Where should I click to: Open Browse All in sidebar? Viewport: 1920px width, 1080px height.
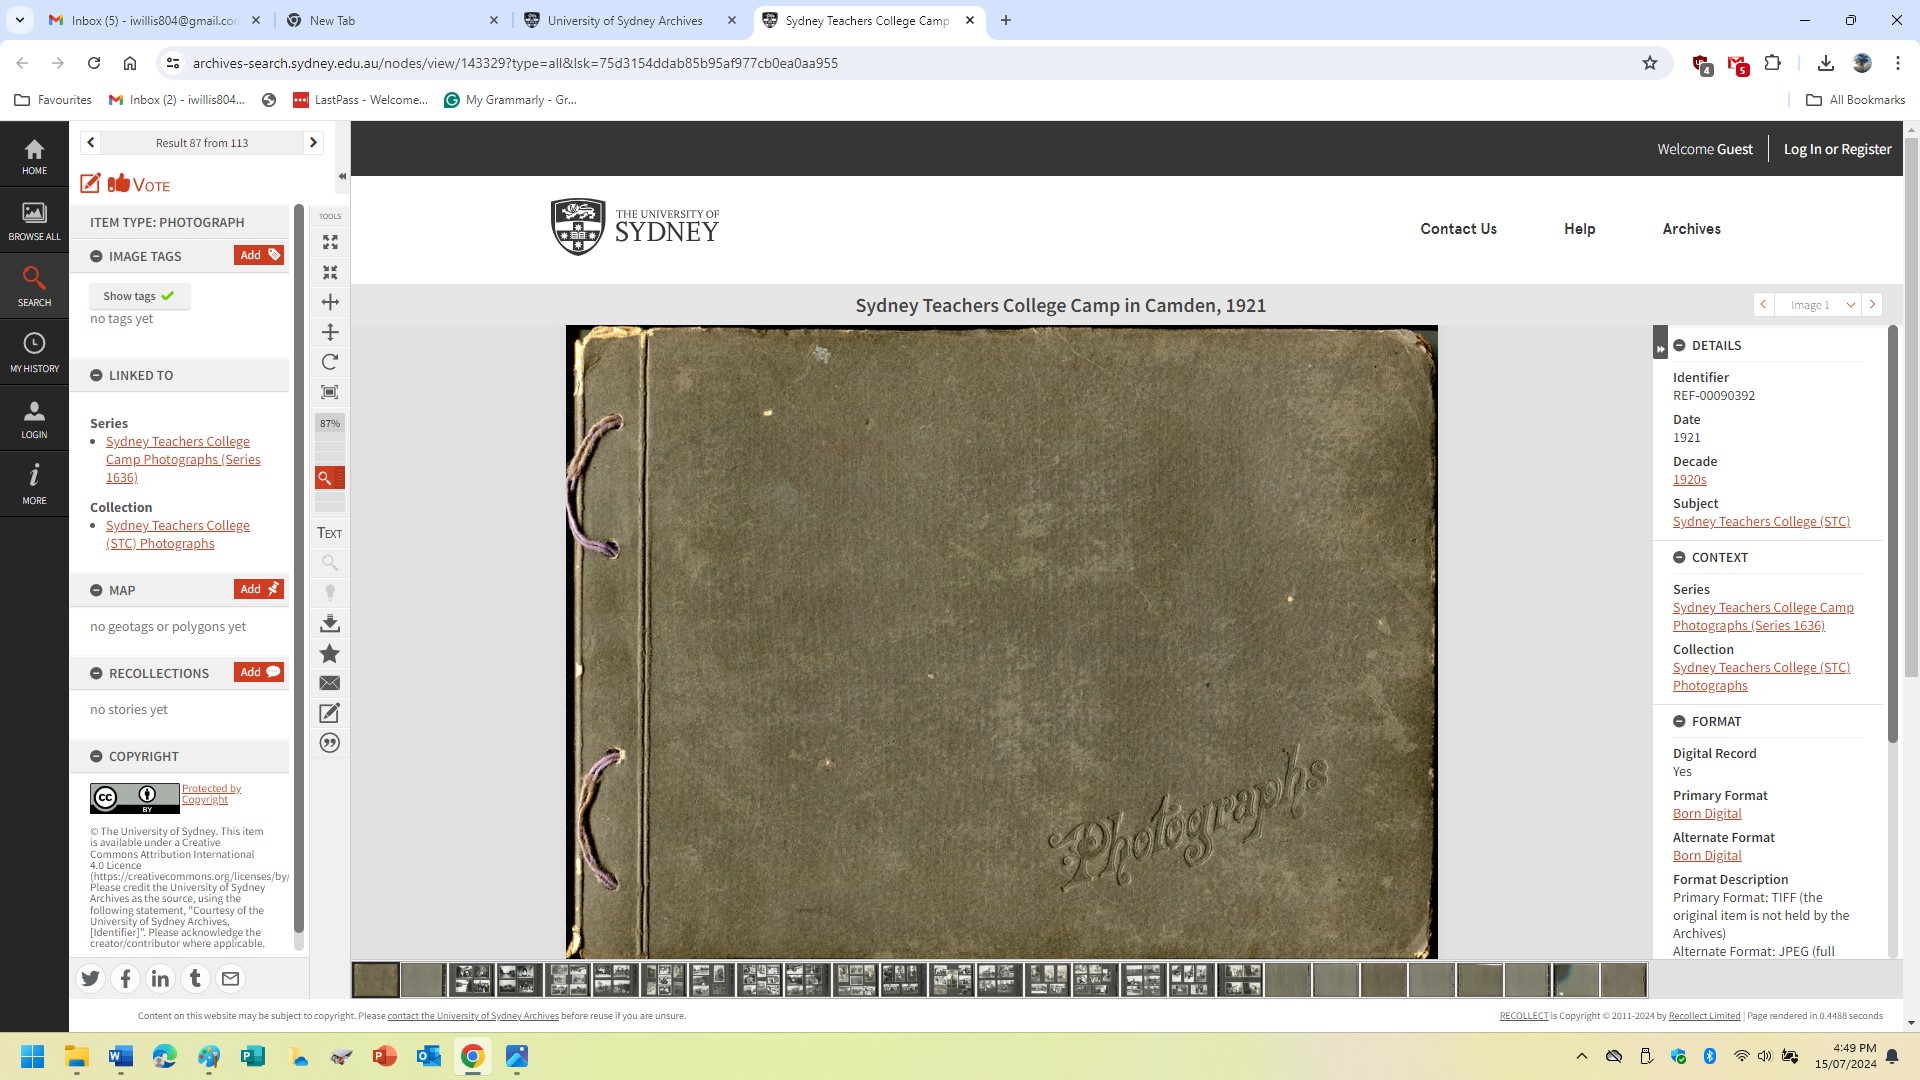[34, 221]
